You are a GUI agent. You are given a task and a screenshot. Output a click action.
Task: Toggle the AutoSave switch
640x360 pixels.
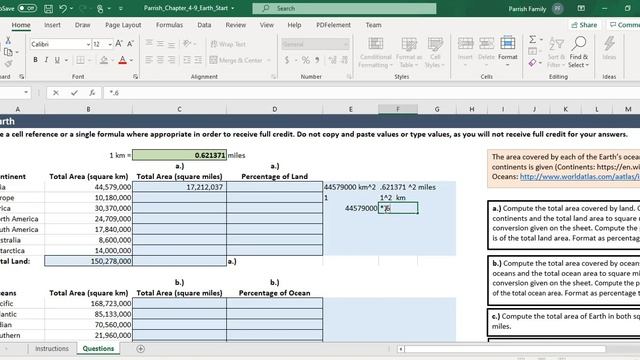pyautogui.click(x=27, y=8)
